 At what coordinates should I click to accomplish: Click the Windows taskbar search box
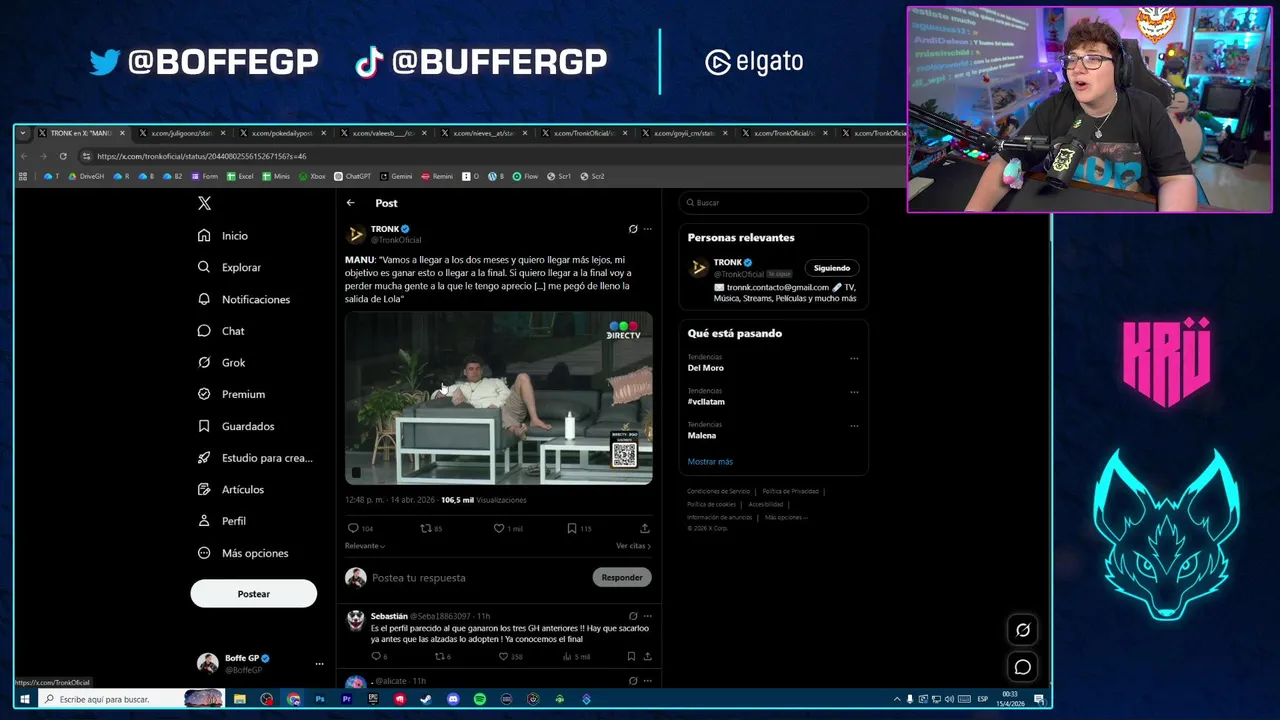click(130, 699)
